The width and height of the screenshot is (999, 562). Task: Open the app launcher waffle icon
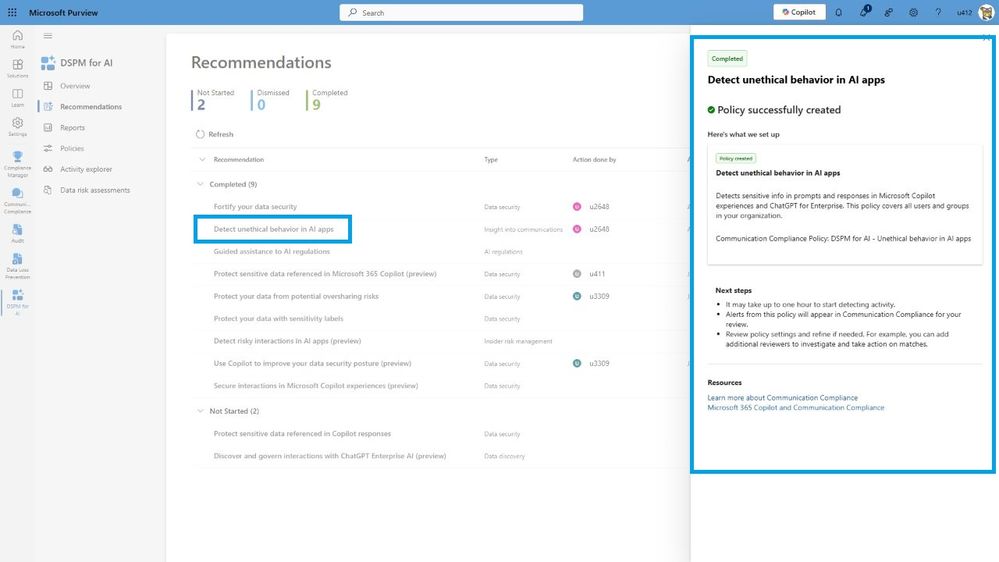point(12,12)
